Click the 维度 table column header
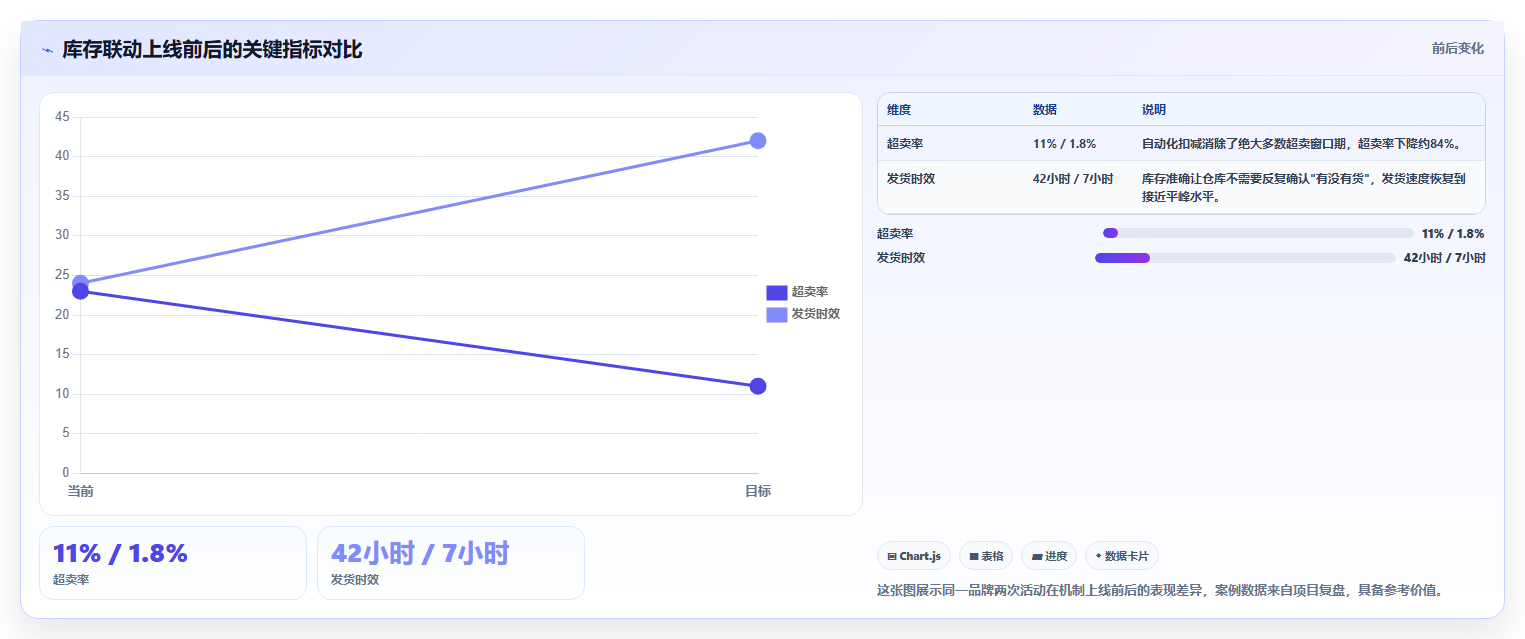Screen dimensions: 1525x639 pyautogui.click(x=899, y=110)
